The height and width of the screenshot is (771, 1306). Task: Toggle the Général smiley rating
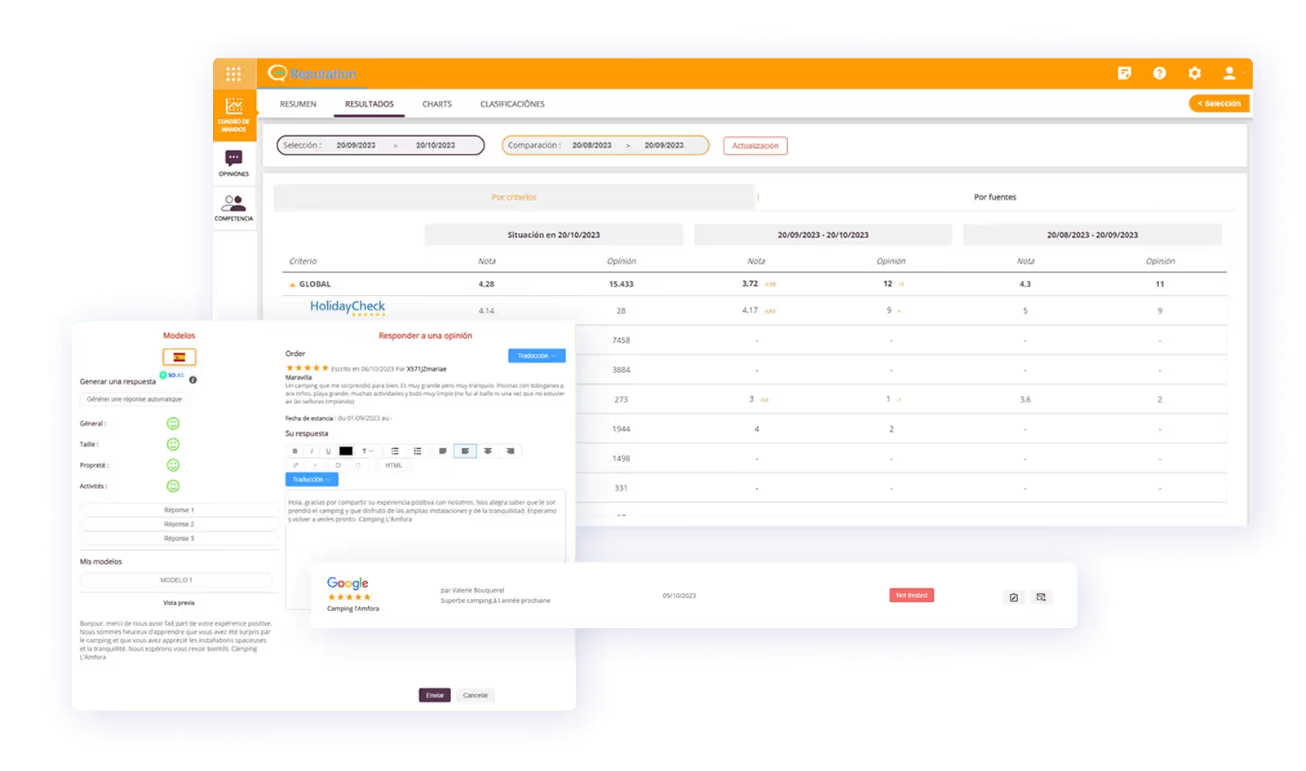pyautogui.click(x=173, y=424)
